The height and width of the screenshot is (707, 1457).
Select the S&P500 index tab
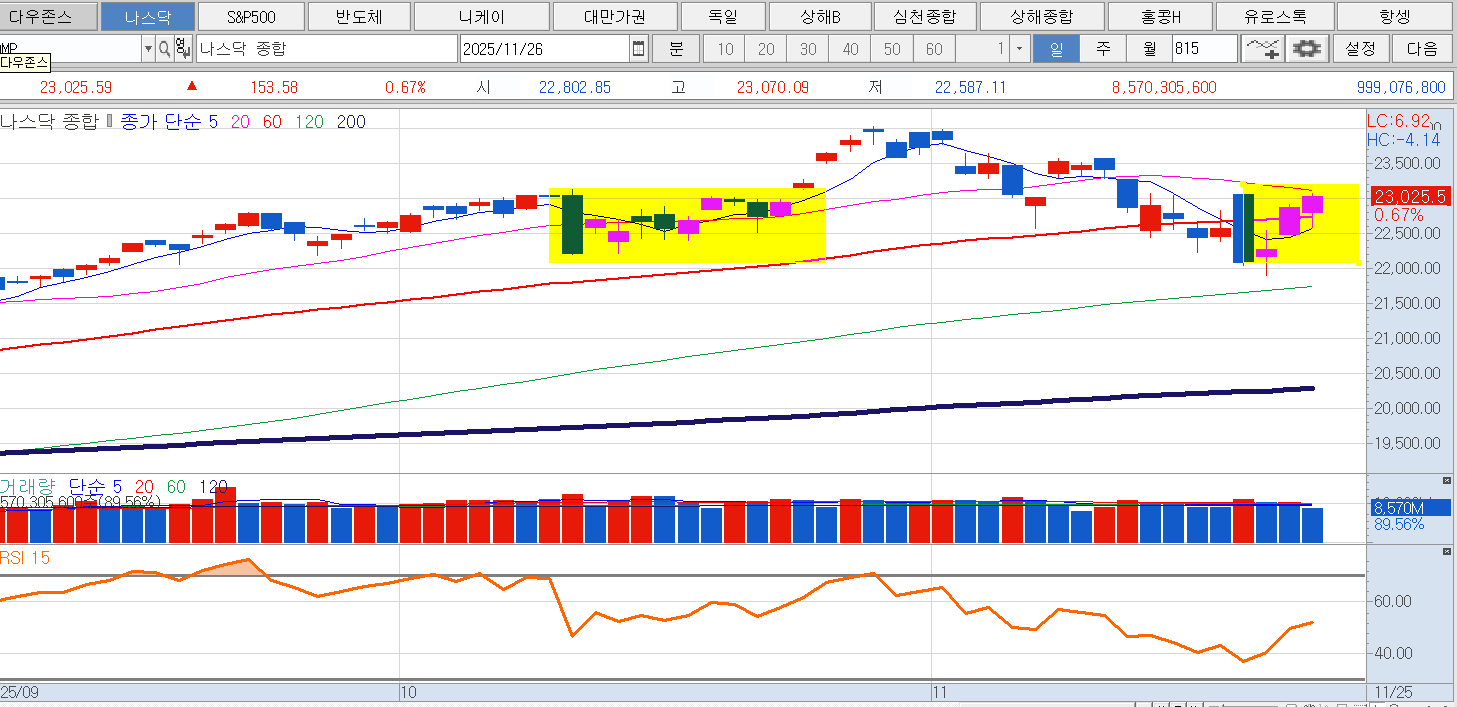pyautogui.click(x=251, y=17)
